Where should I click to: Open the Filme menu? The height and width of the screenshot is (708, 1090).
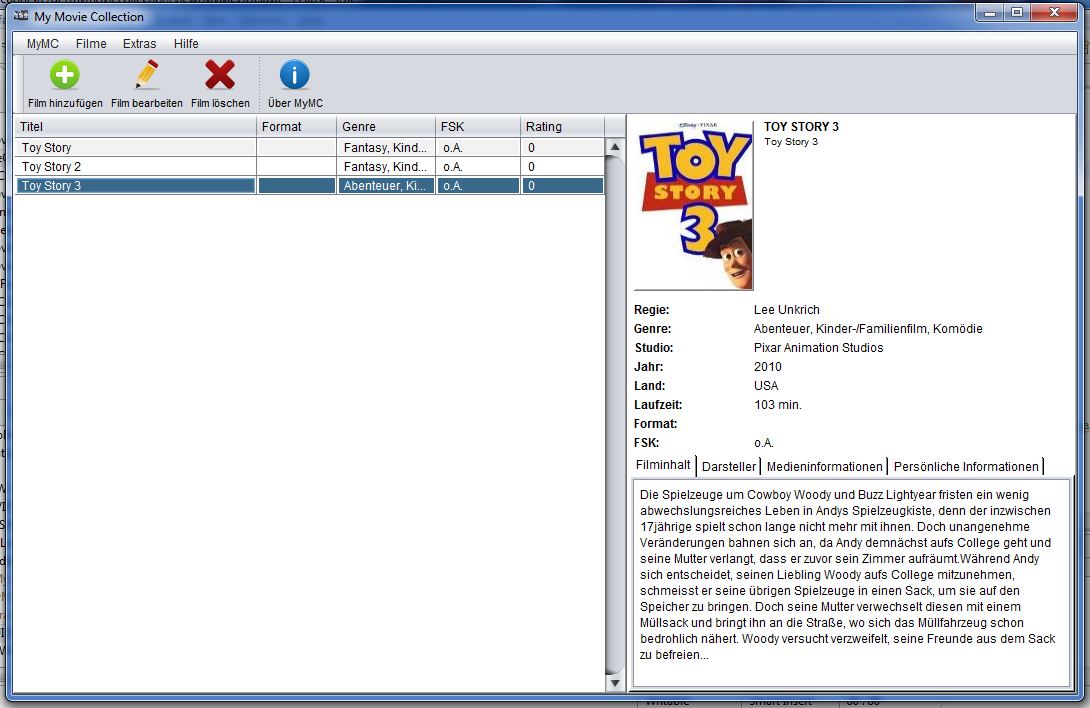(91, 44)
